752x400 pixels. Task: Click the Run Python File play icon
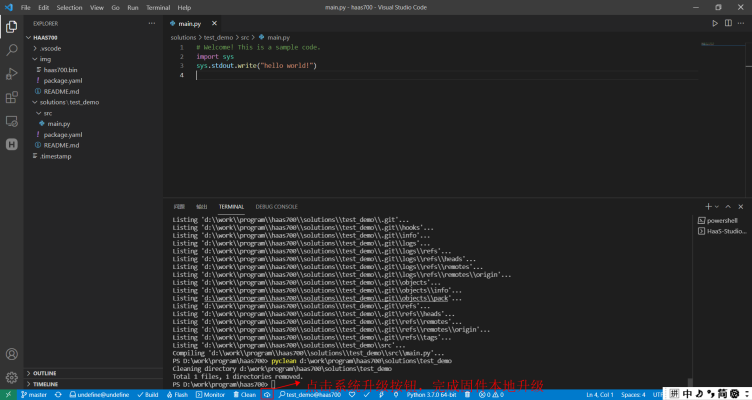pos(716,22)
